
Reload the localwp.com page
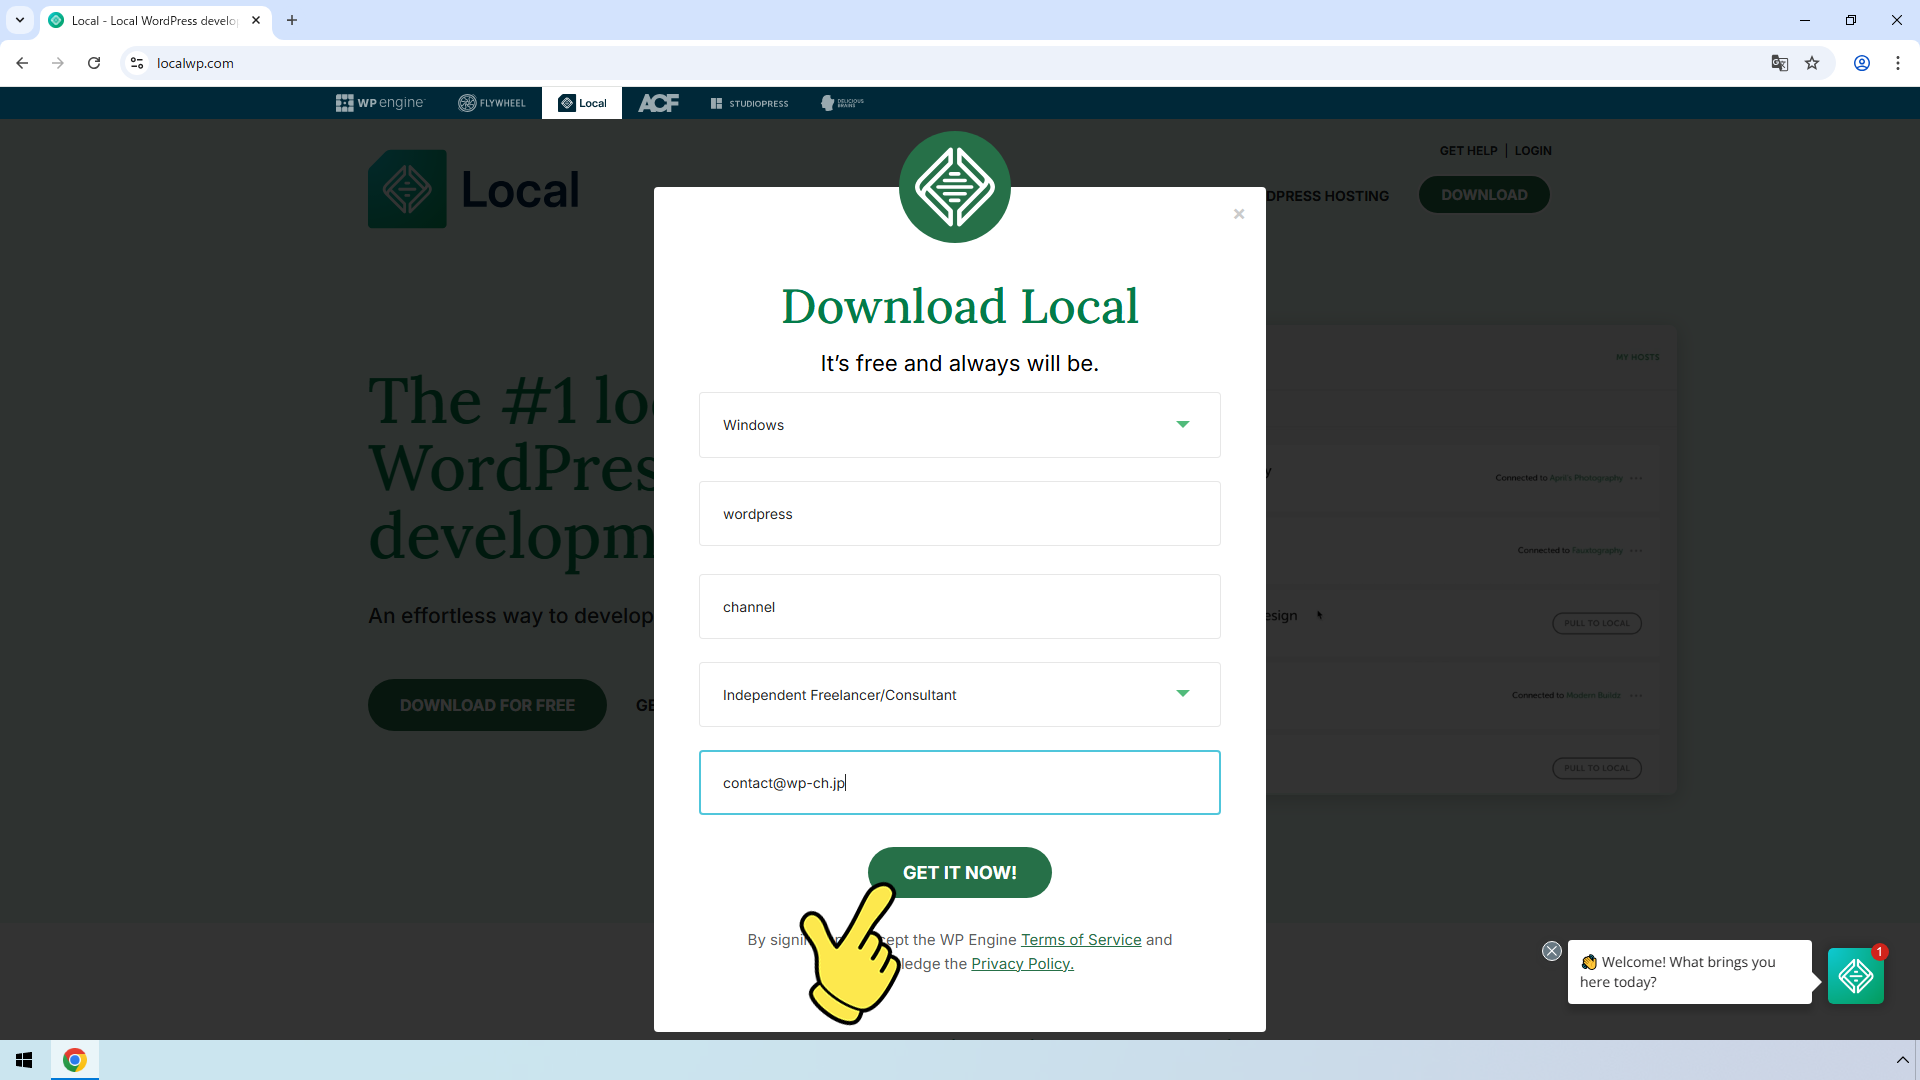pyautogui.click(x=94, y=63)
